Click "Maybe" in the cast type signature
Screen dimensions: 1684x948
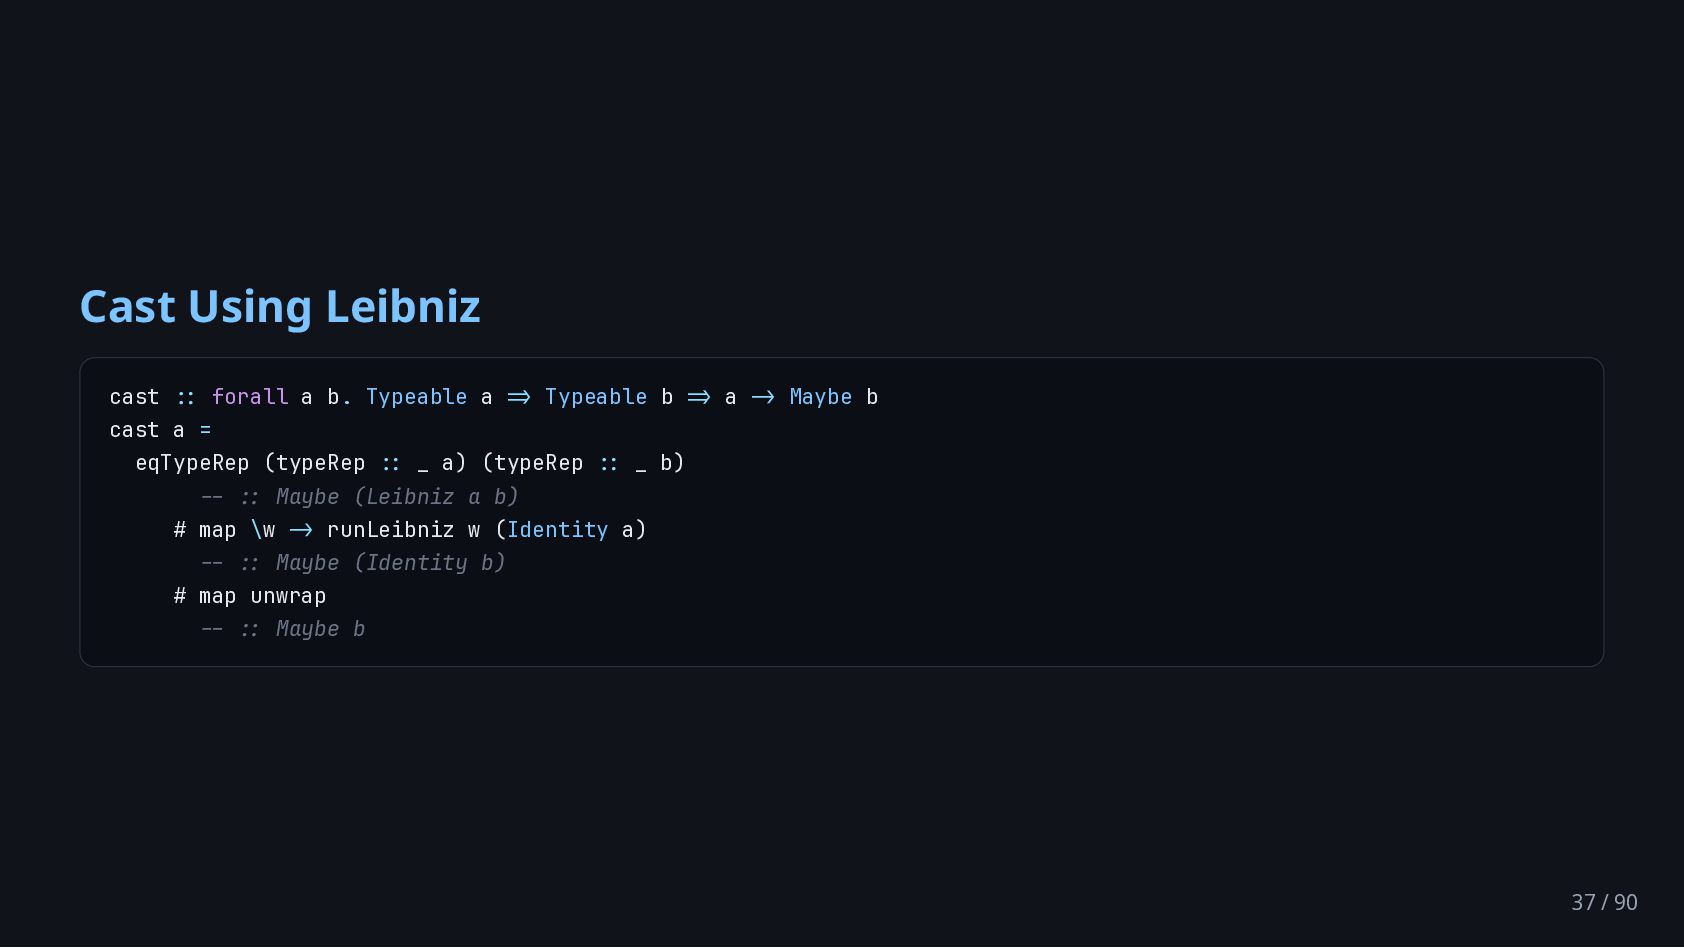[x=821, y=397]
